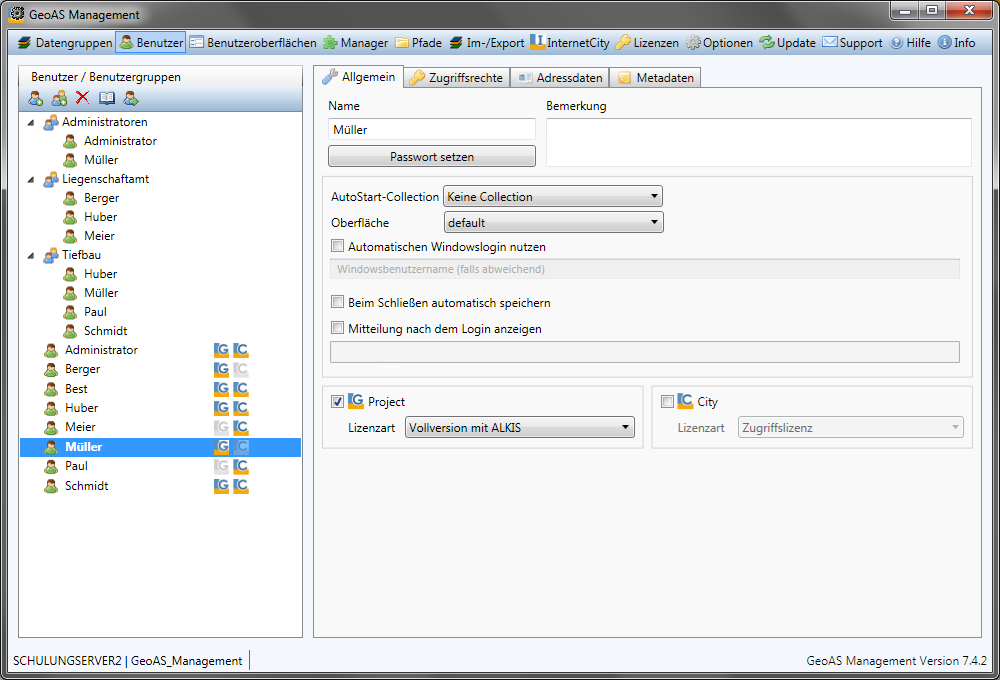The width and height of the screenshot is (1000, 680).
Task: Open the AutoStart-Collection dropdown
Action: pyautogui.click(x=553, y=197)
